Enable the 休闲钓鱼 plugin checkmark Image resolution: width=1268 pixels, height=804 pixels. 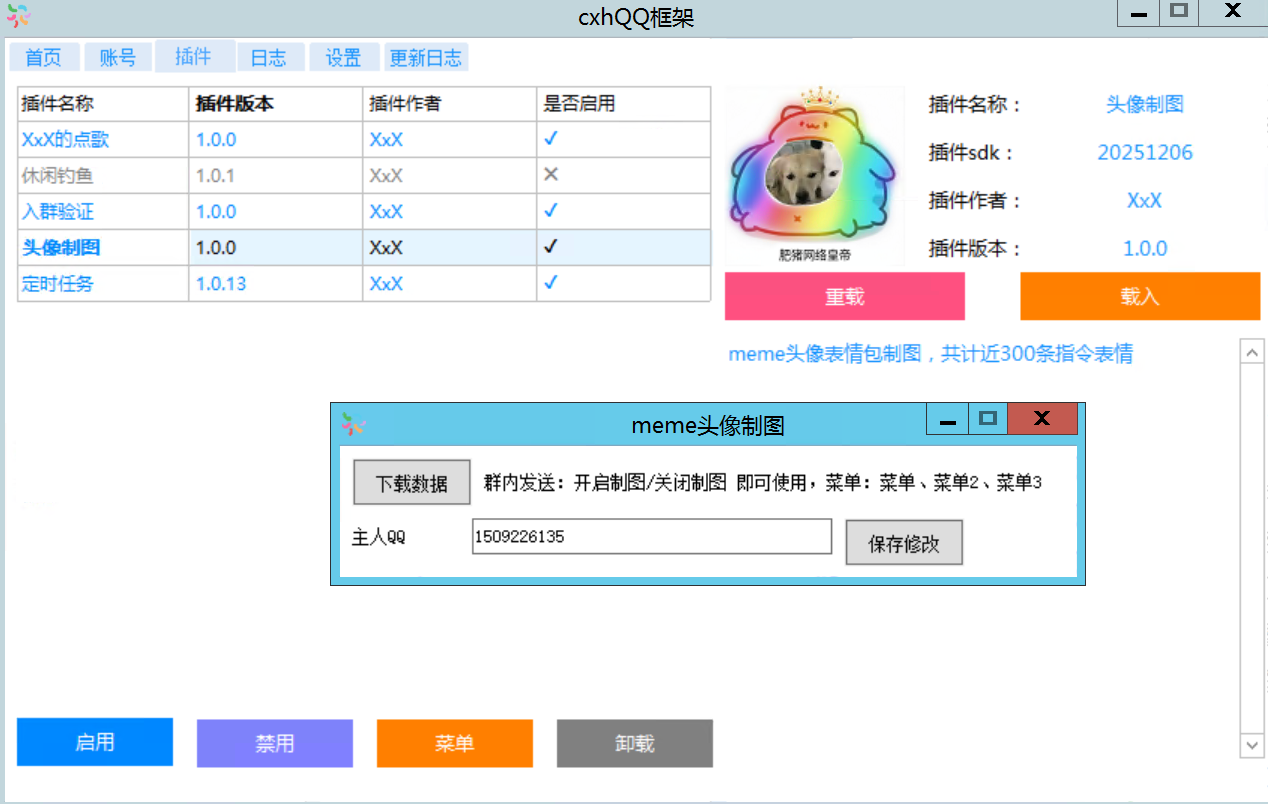pos(550,175)
